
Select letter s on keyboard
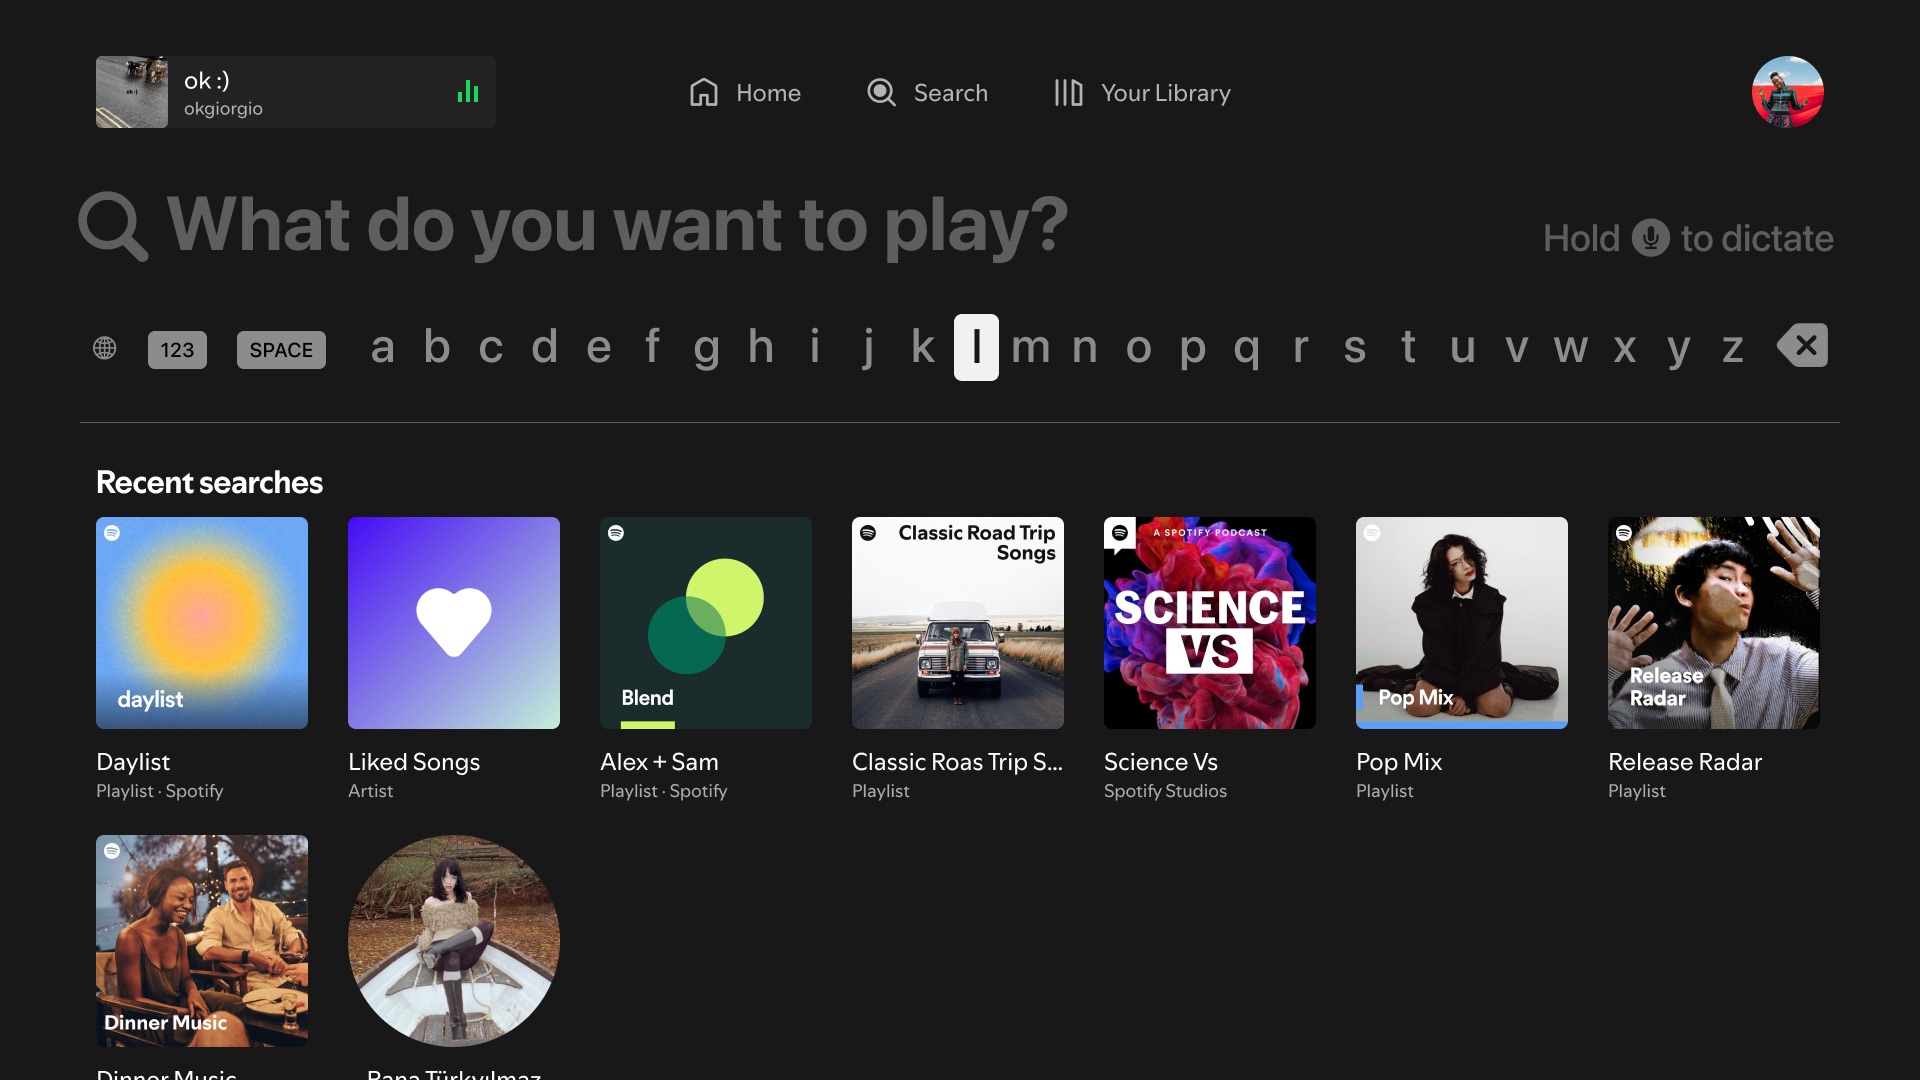1354,348
